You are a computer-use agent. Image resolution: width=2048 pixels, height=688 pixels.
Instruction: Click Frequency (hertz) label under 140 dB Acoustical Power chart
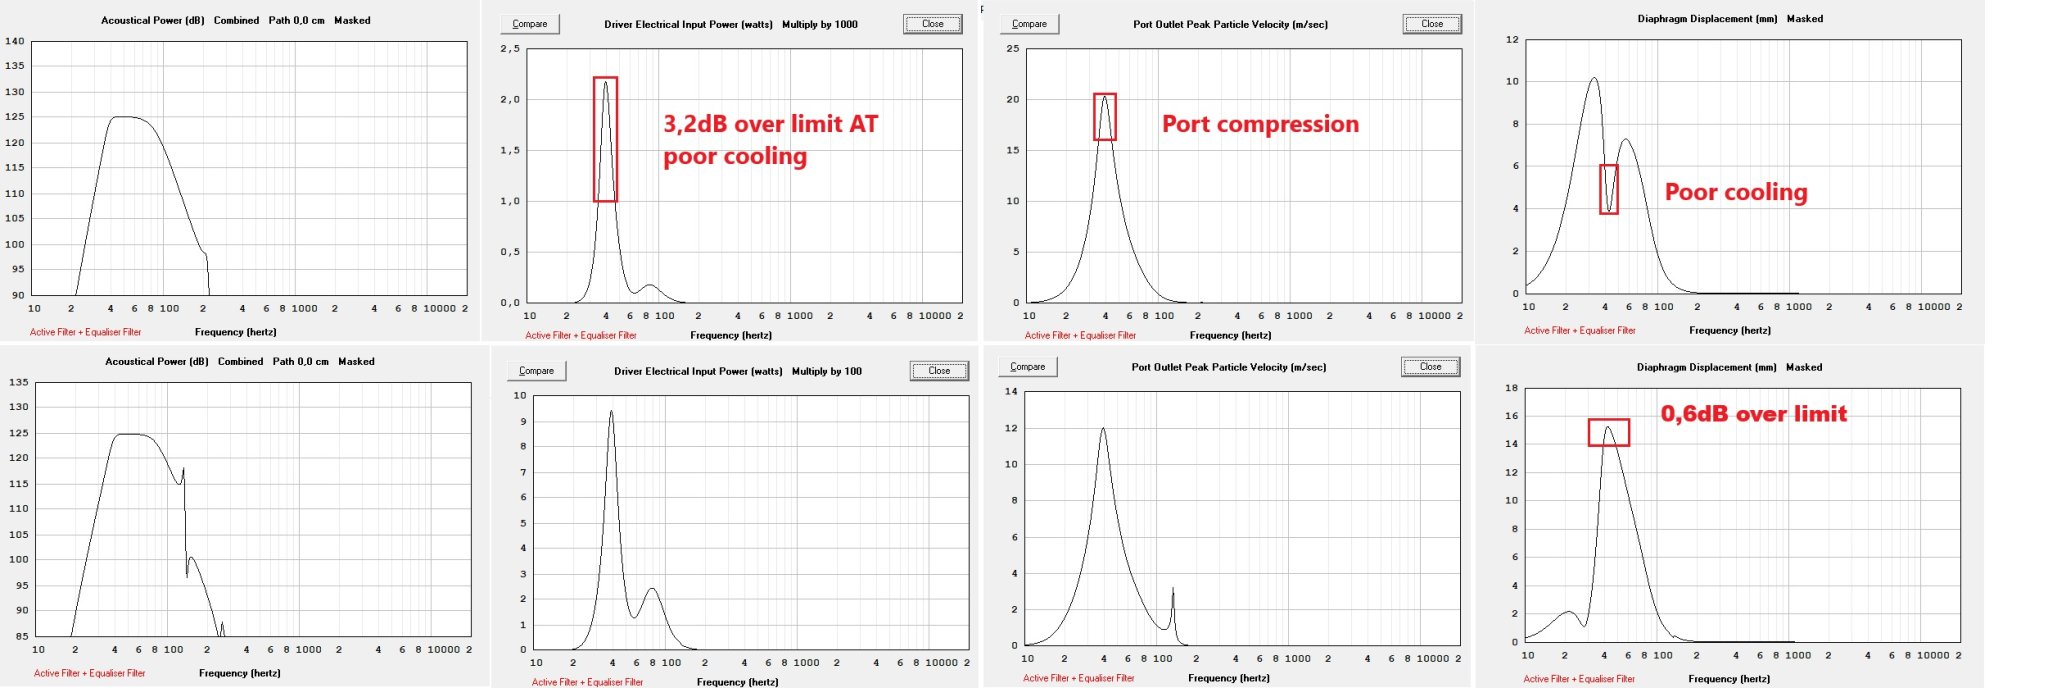[236, 332]
